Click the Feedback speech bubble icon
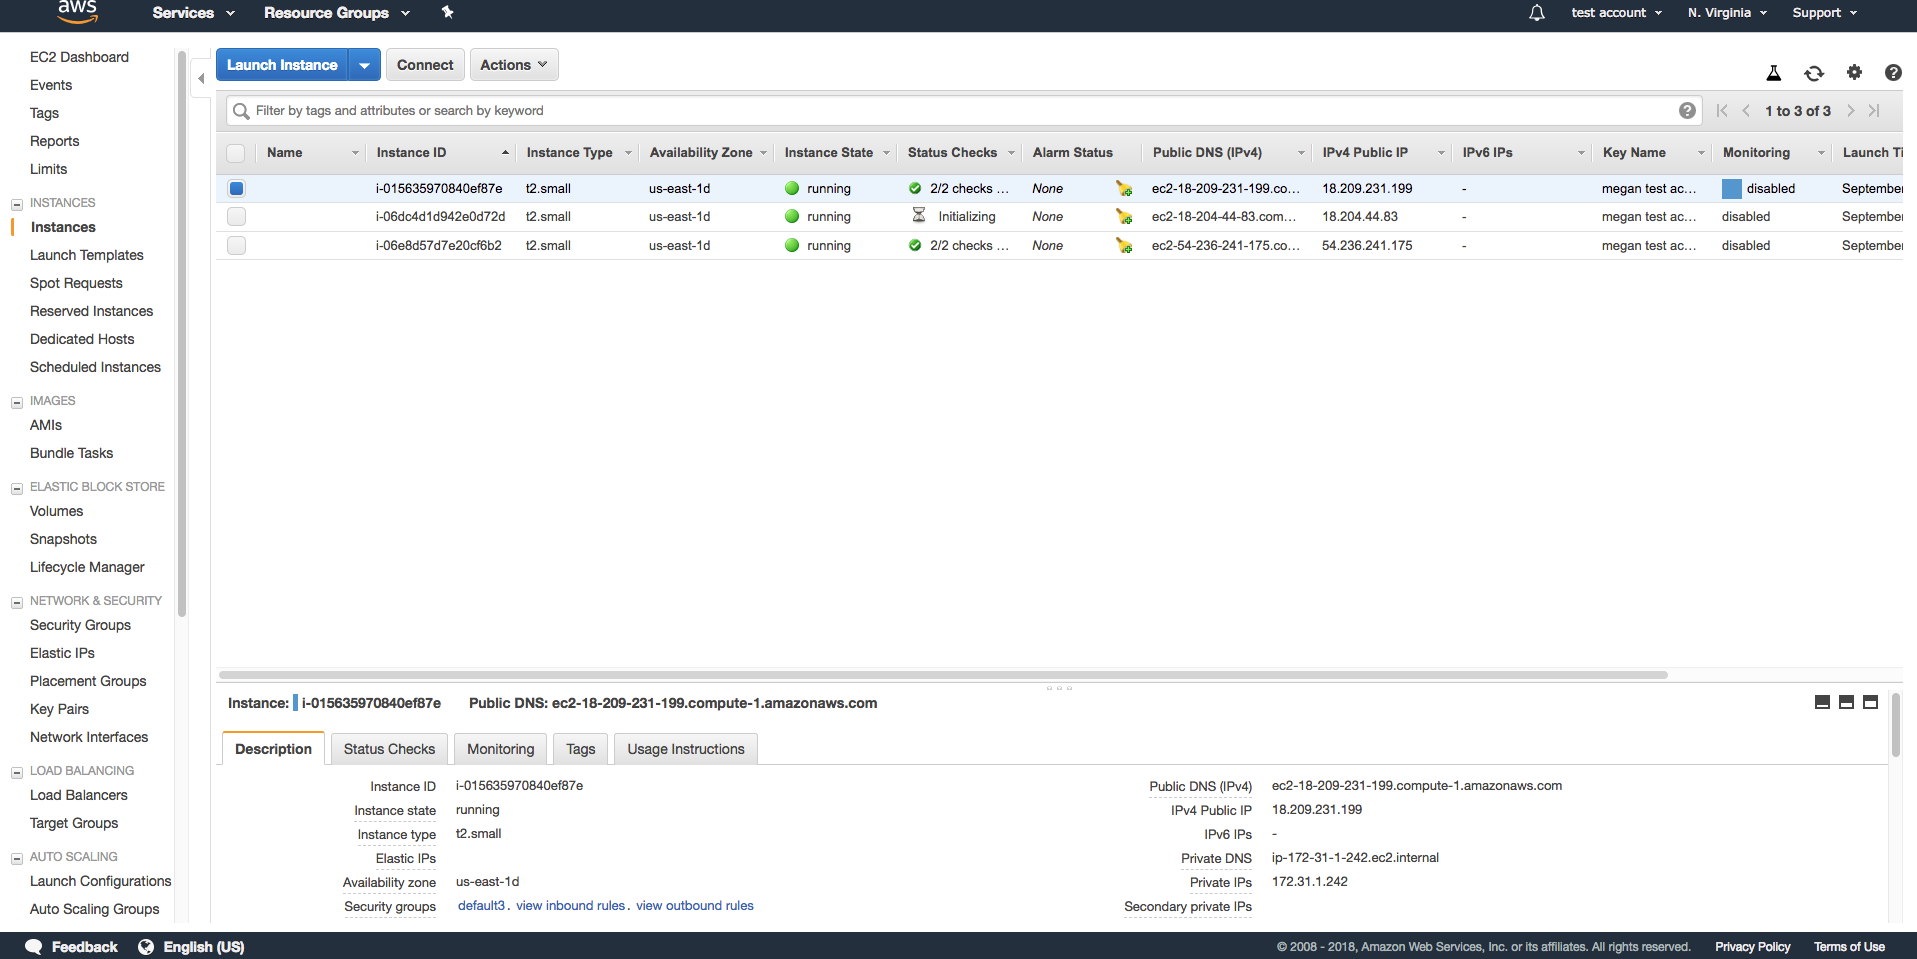The height and width of the screenshot is (959, 1917). 33,947
